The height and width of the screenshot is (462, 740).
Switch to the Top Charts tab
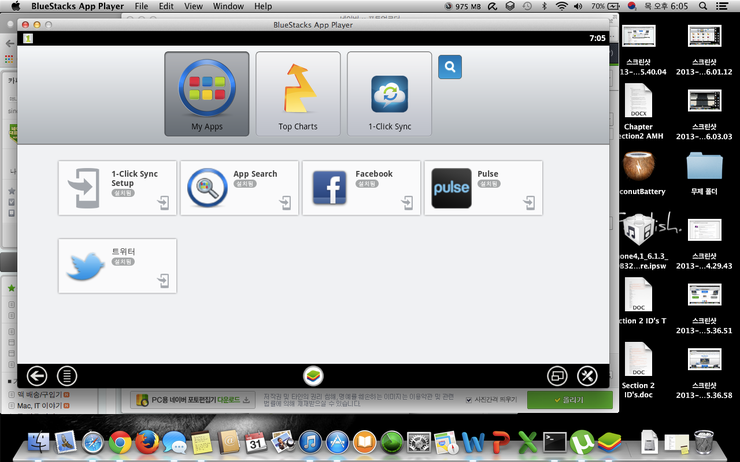coord(298,94)
